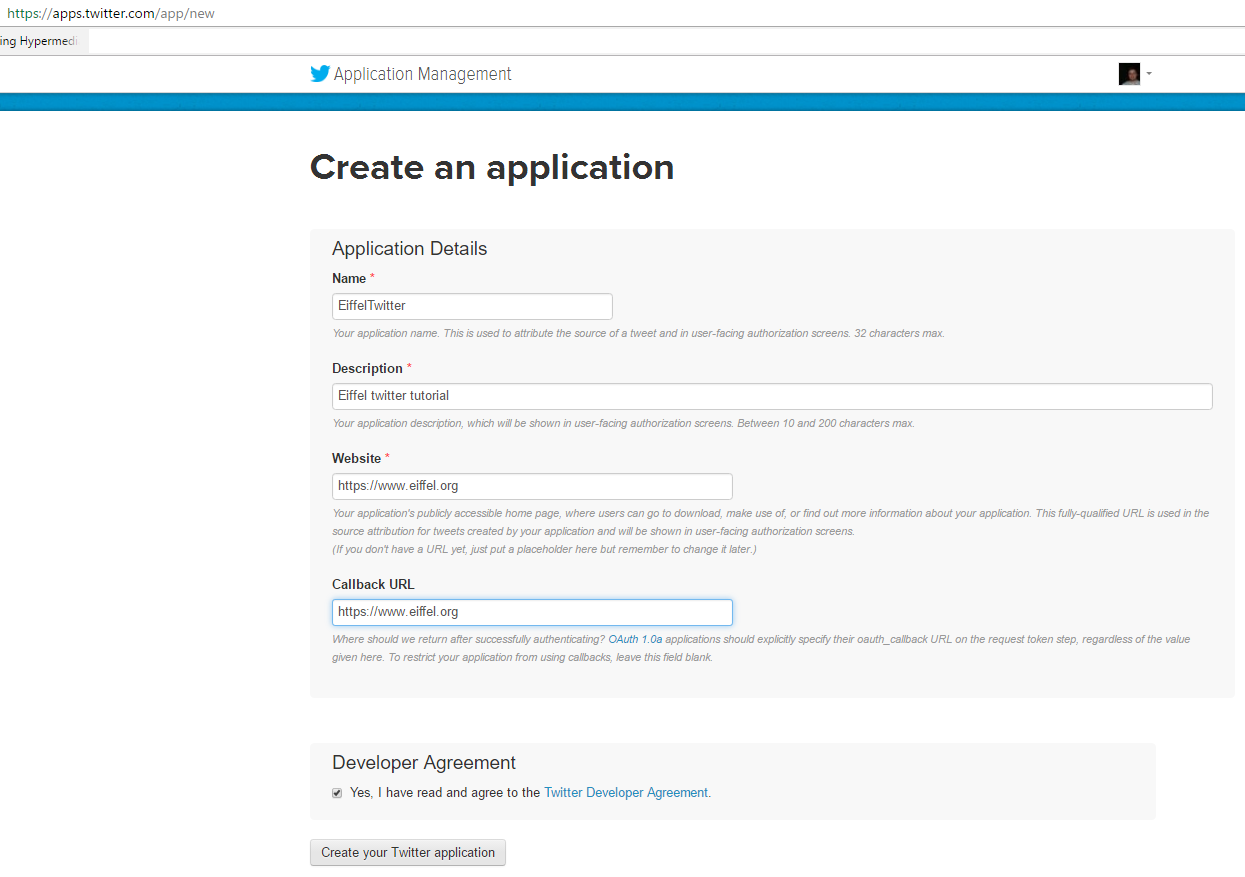
Task: Select the browser tab ending in Hypermedi
Action: point(44,41)
